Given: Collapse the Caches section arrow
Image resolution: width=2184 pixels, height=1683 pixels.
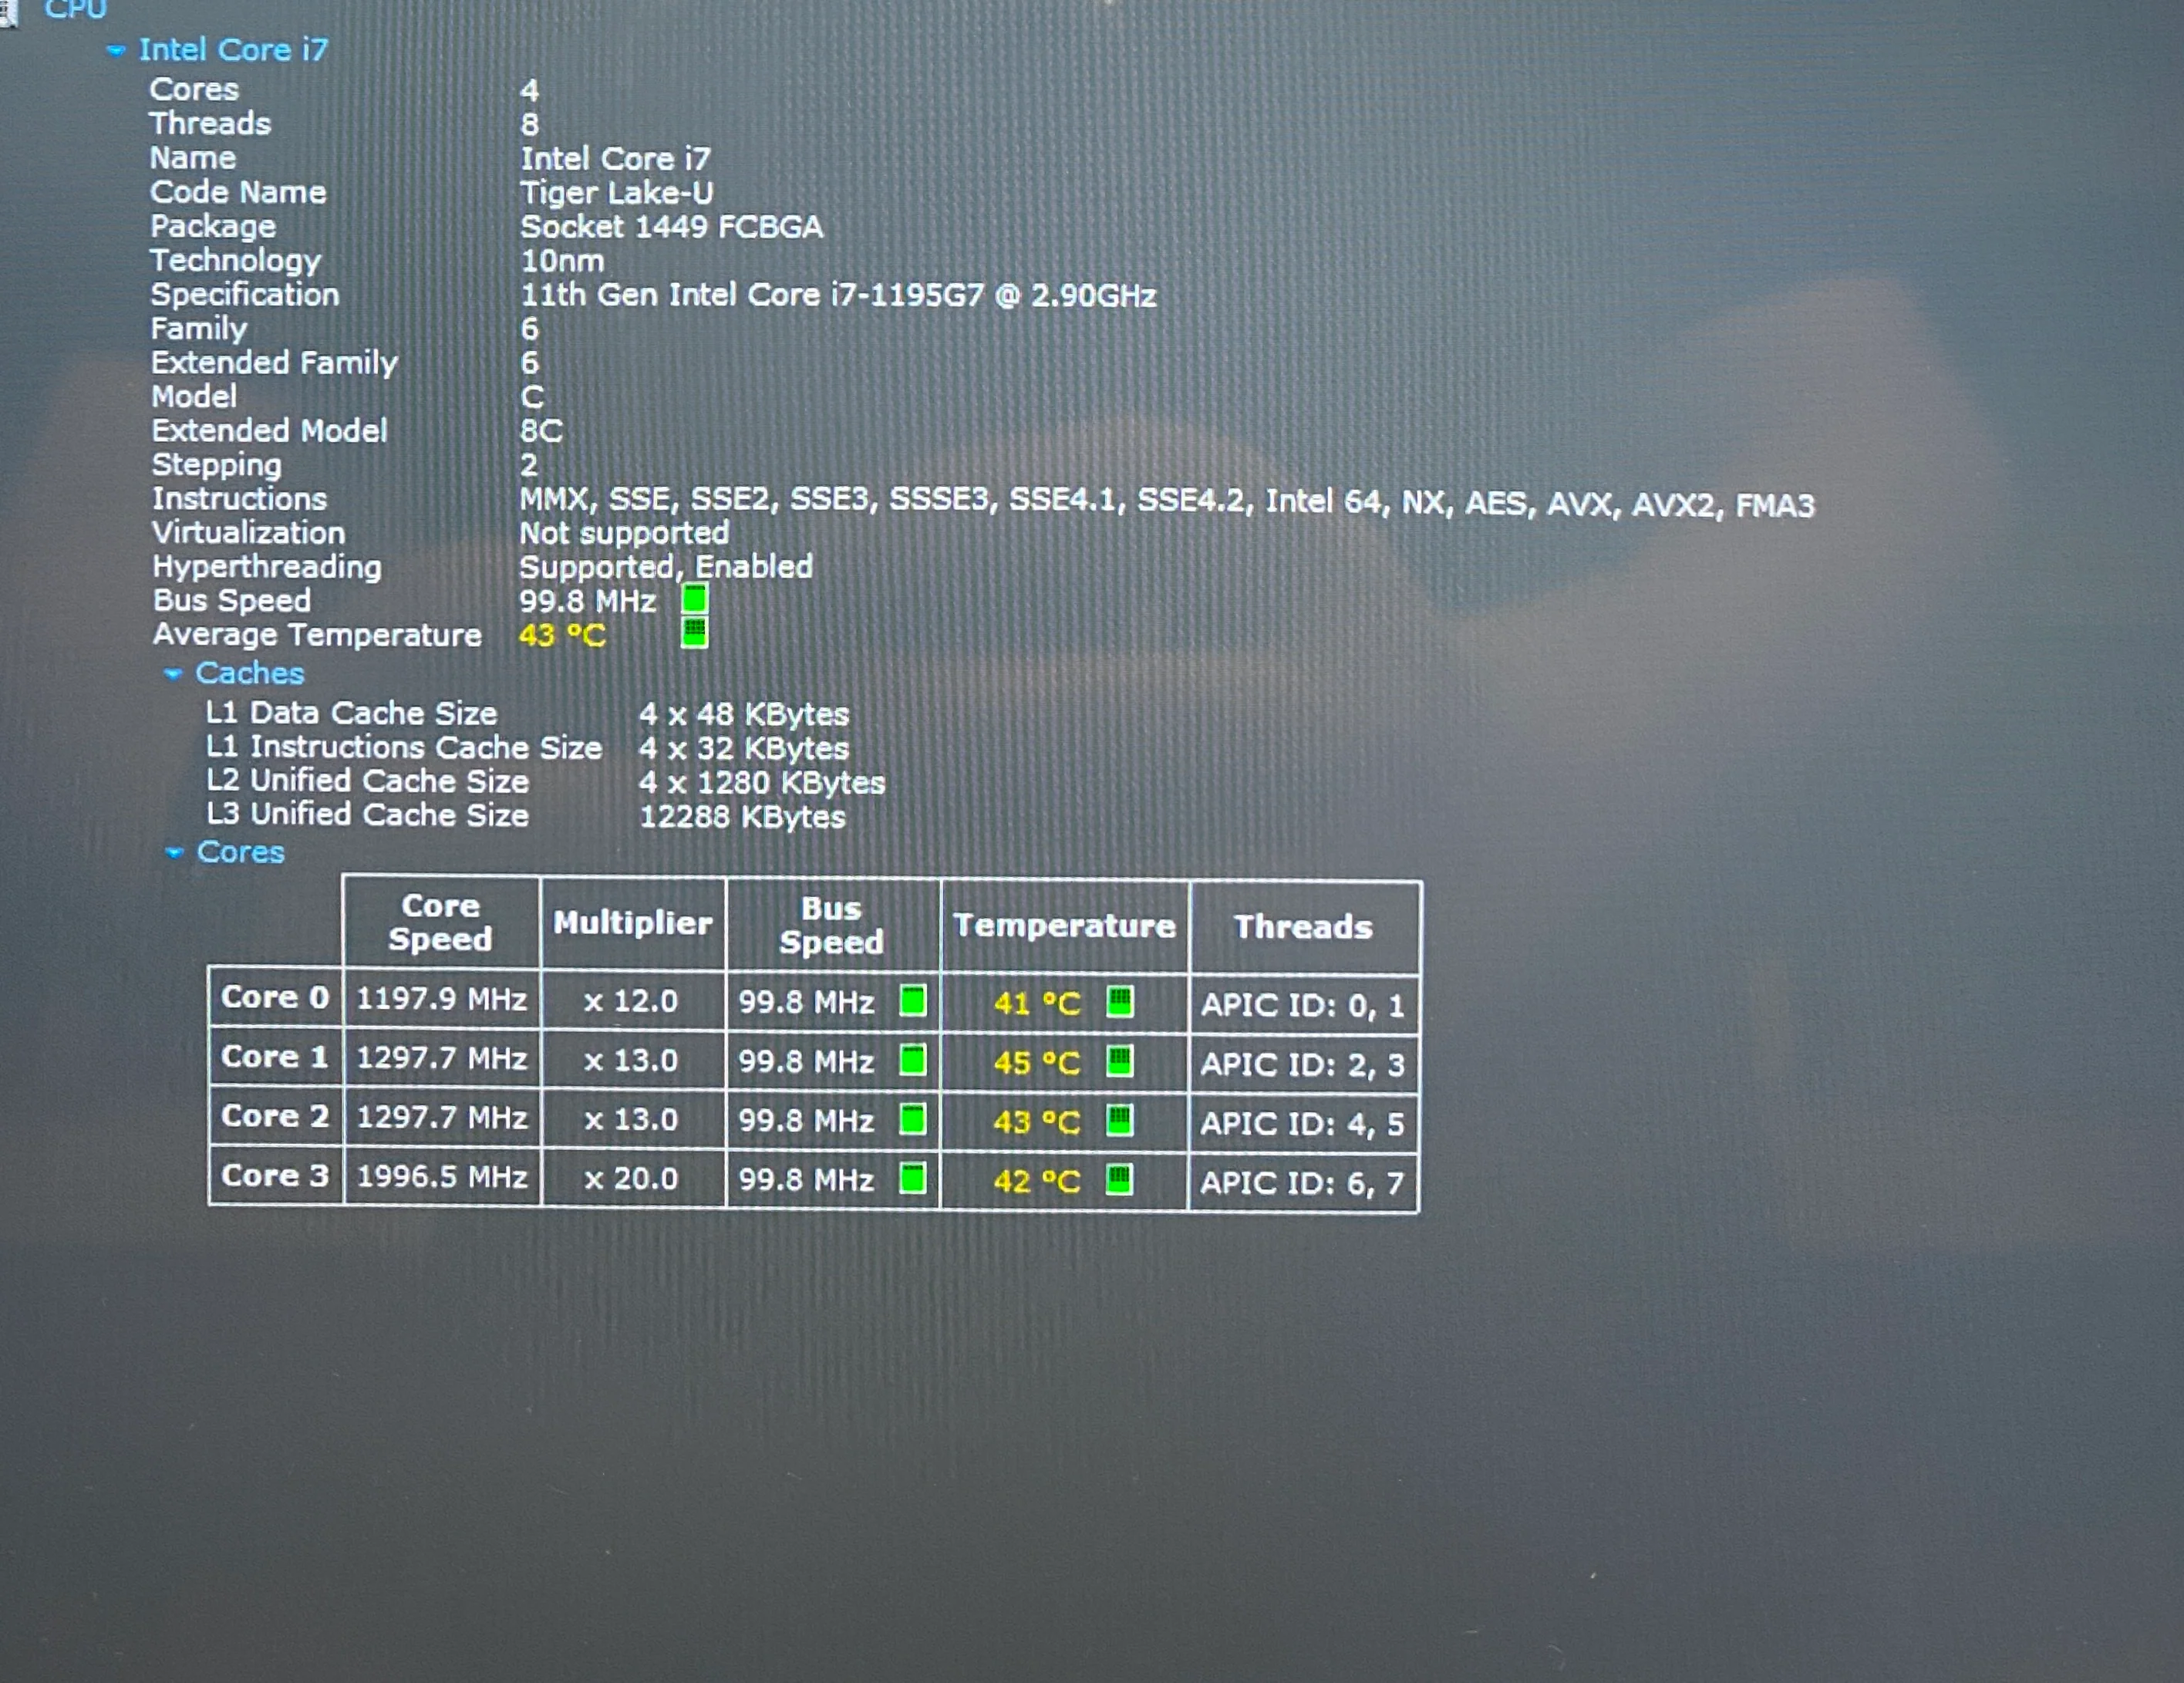Looking at the screenshot, I should (x=173, y=674).
